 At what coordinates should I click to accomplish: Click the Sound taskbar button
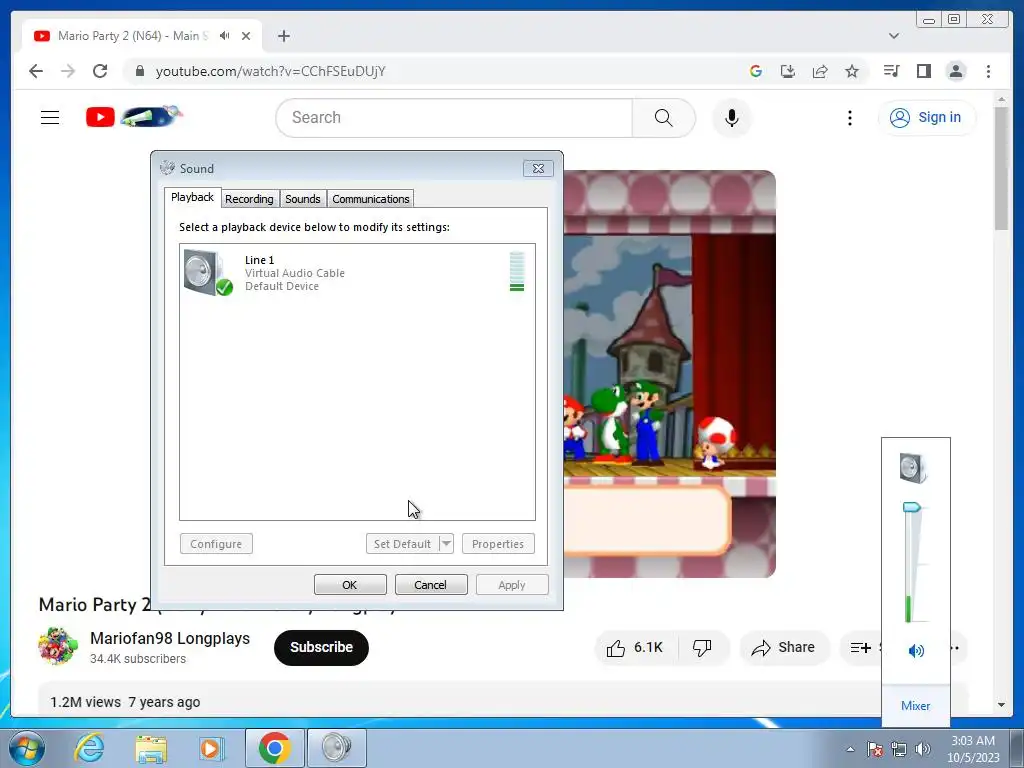[336, 748]
